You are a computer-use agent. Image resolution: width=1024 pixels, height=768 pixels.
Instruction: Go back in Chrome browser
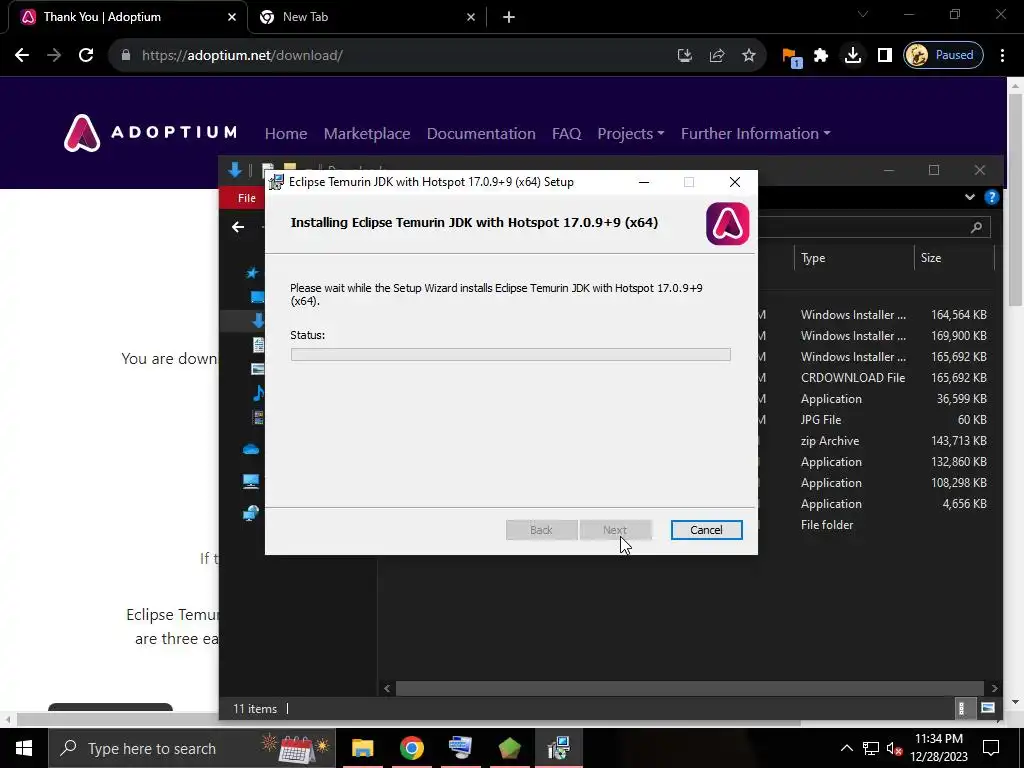click(22, 55)
